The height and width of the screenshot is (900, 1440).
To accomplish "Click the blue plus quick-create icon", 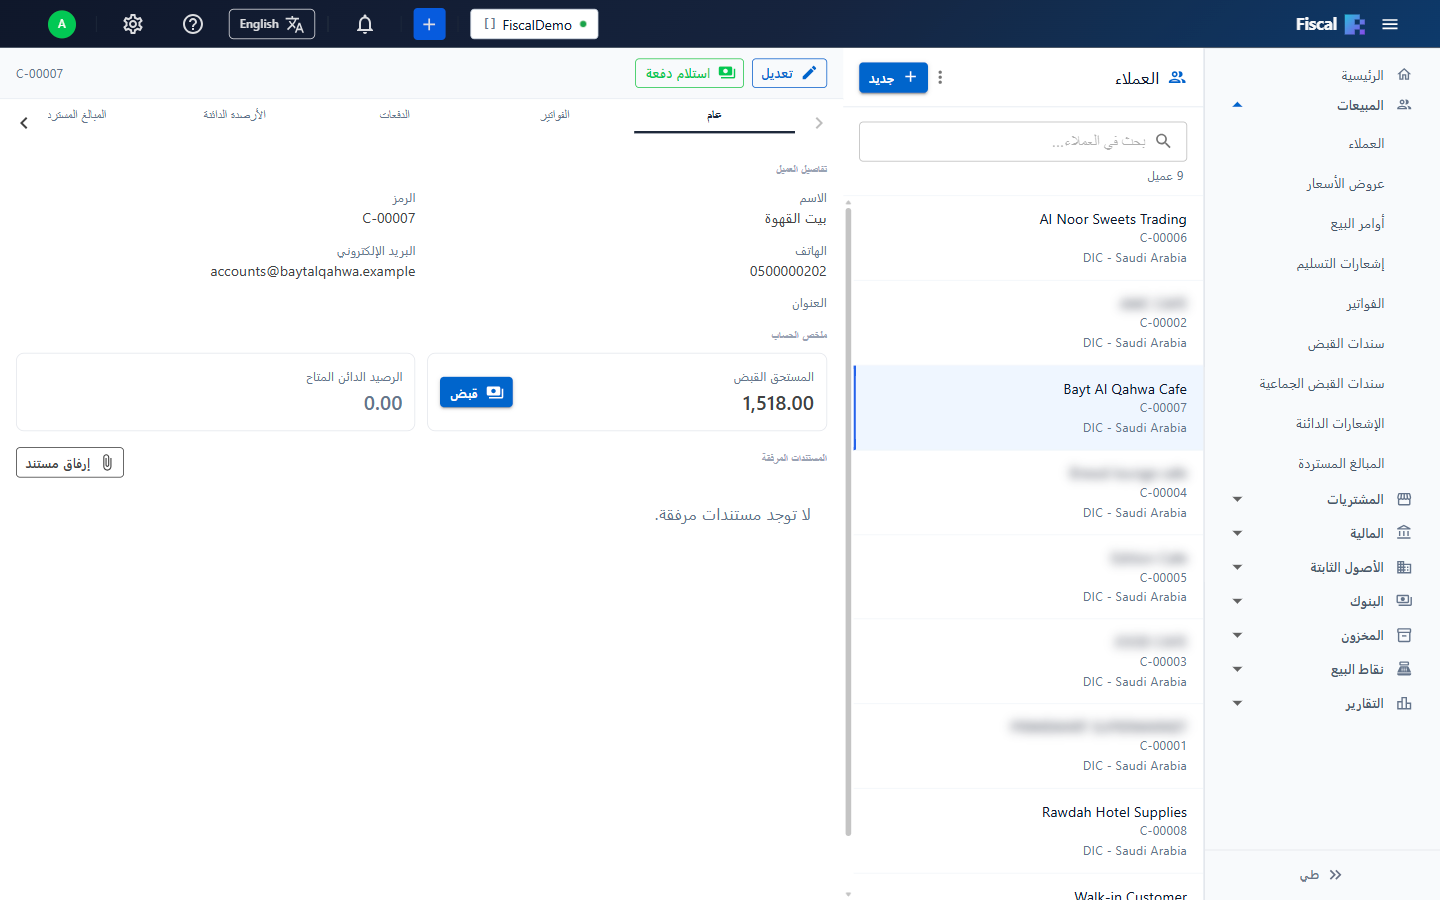I will (429, 24).
